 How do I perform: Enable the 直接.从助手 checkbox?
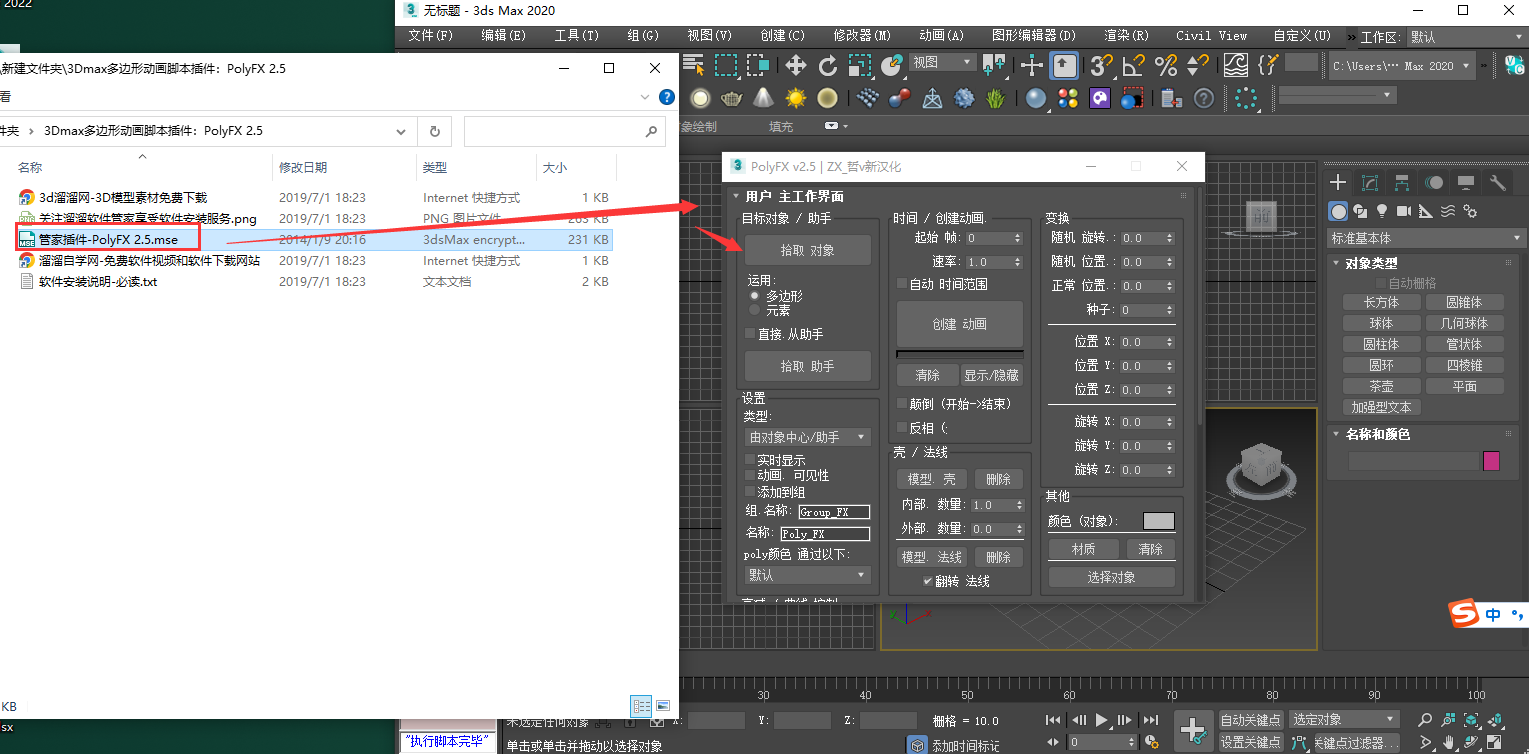point(751,334)
